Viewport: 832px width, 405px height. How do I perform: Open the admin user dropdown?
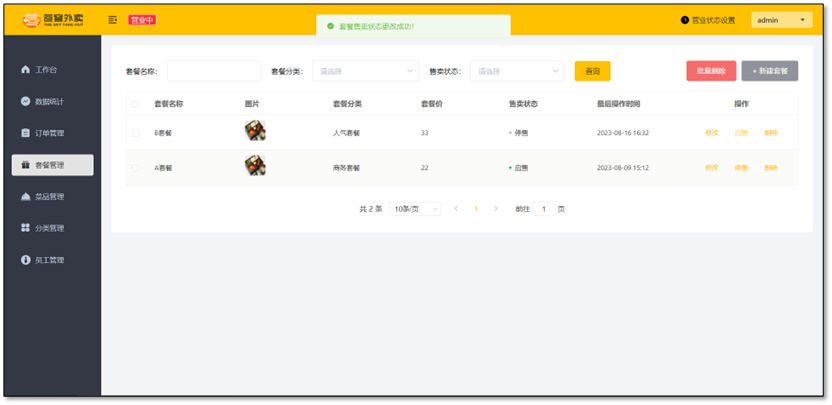tap(782, 20)
